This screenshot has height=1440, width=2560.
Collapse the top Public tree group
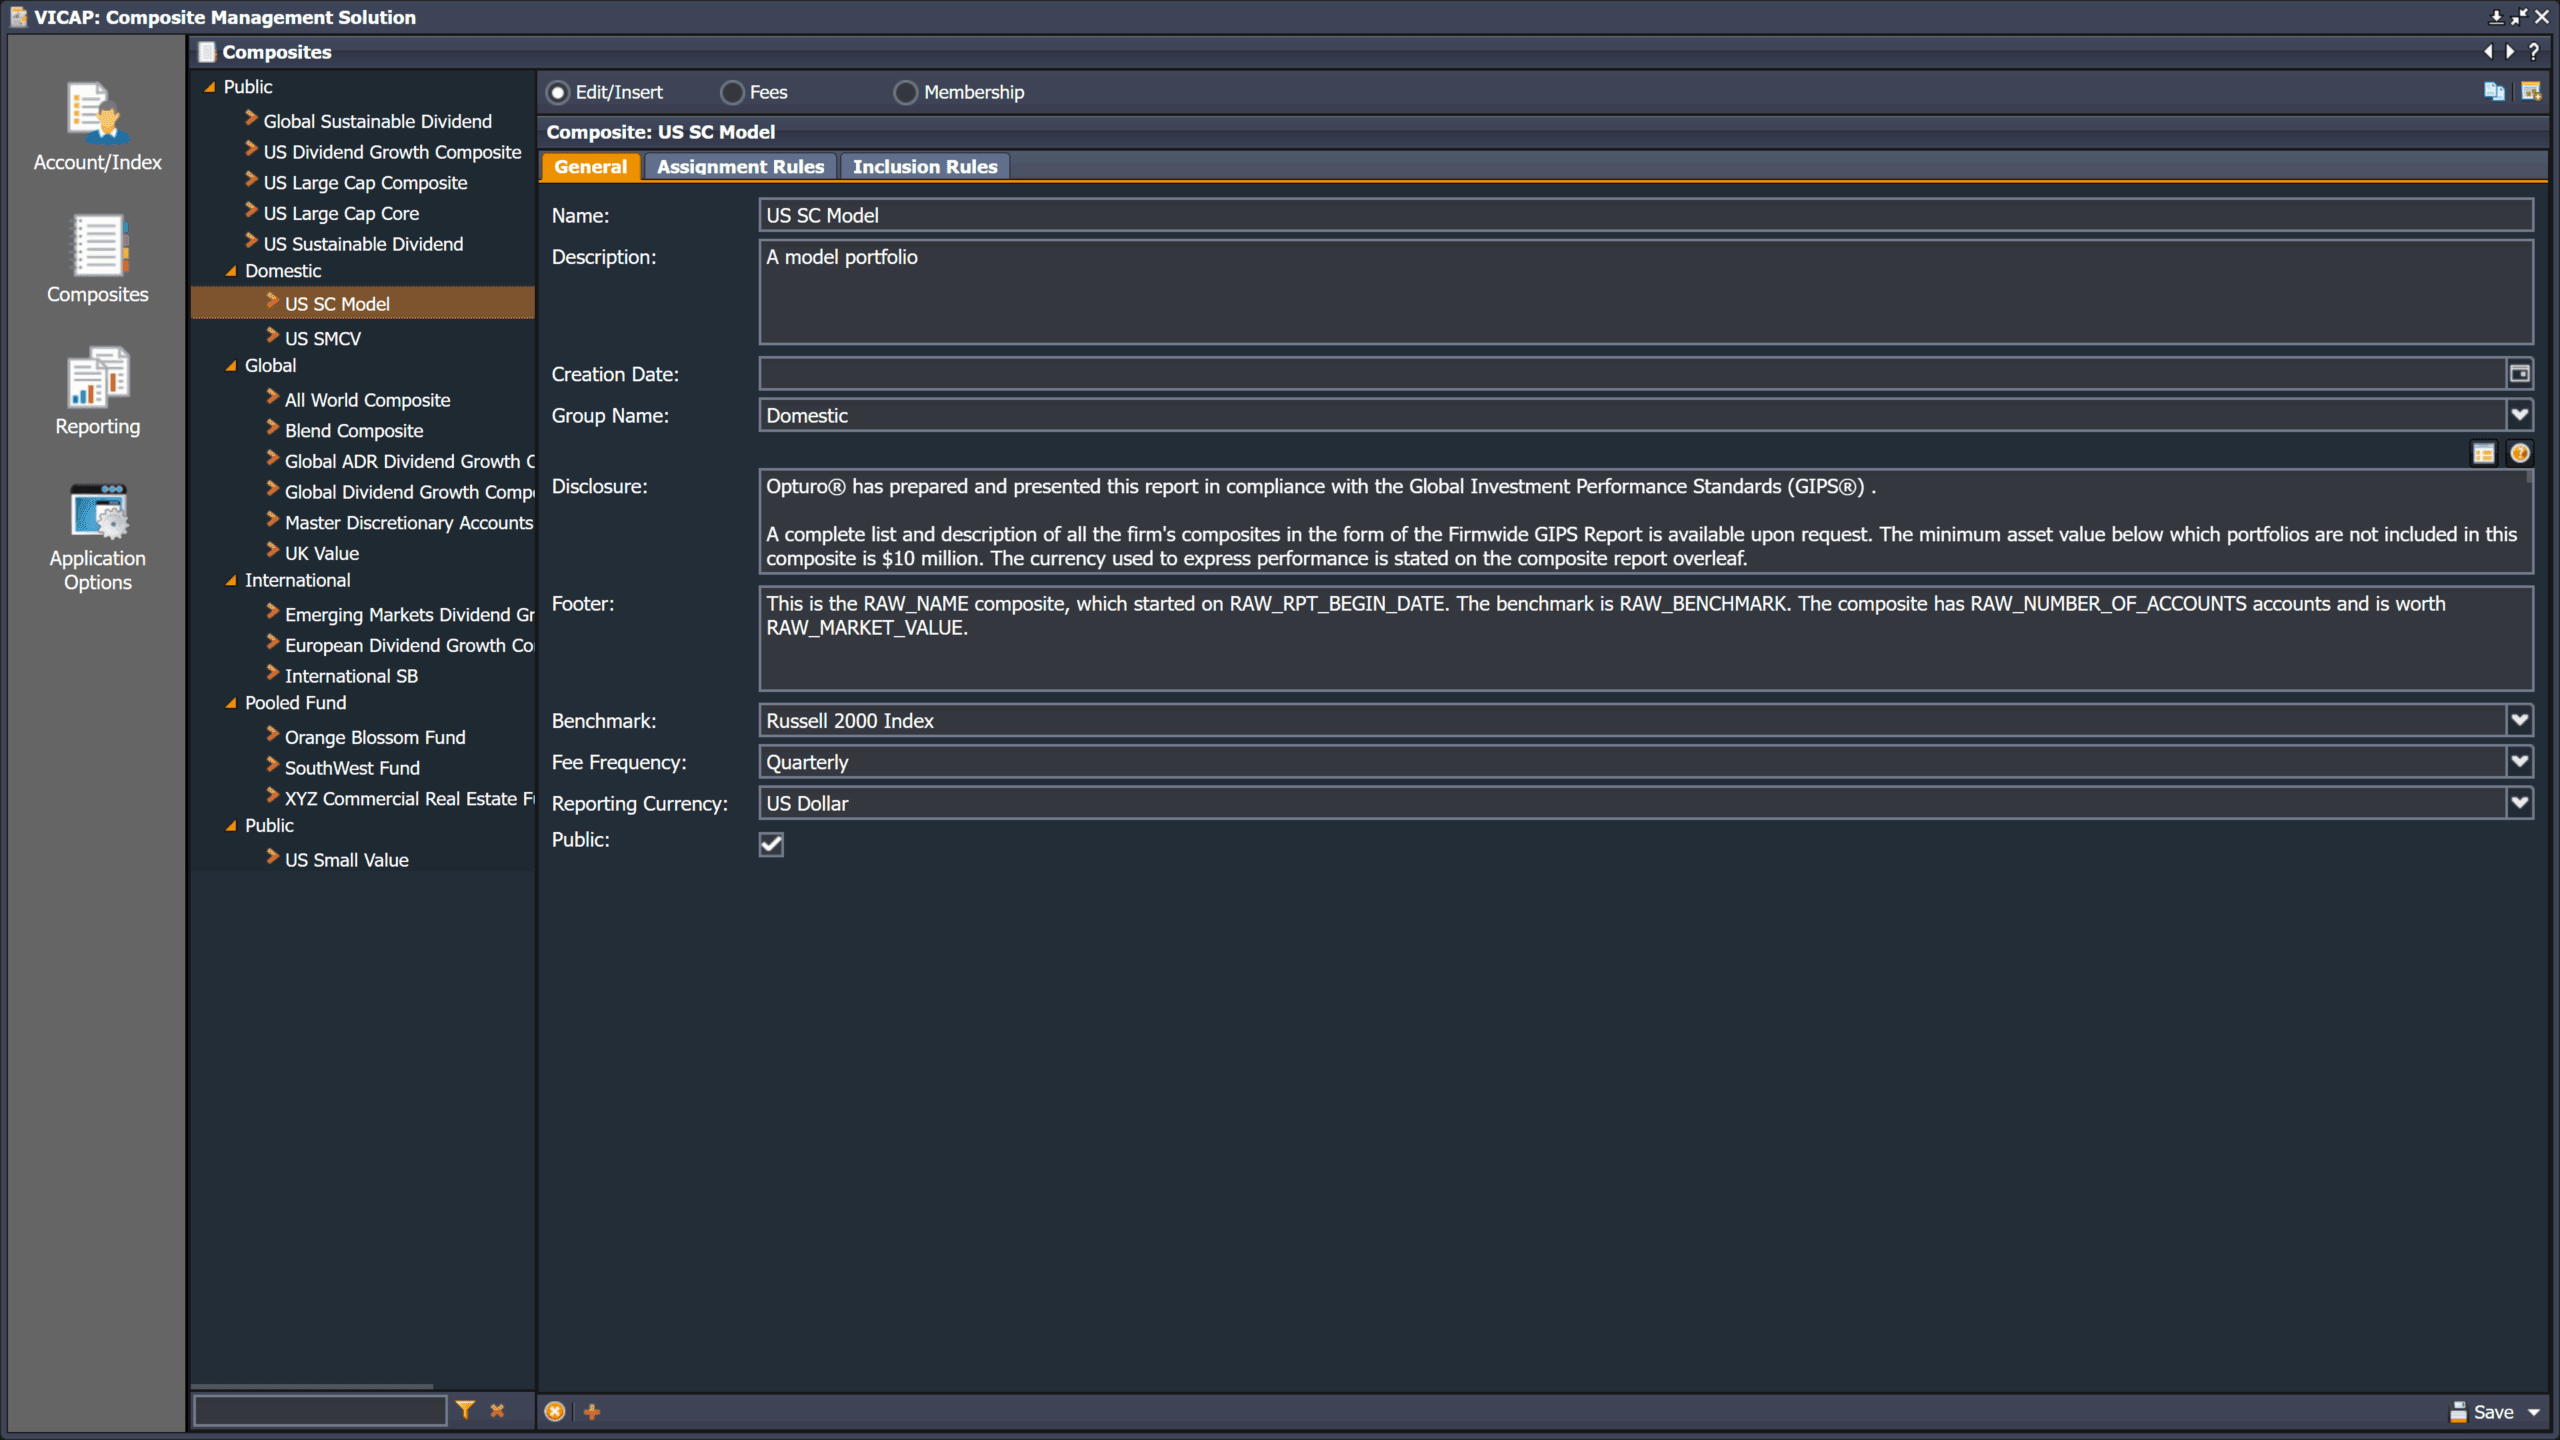(210, 87)
